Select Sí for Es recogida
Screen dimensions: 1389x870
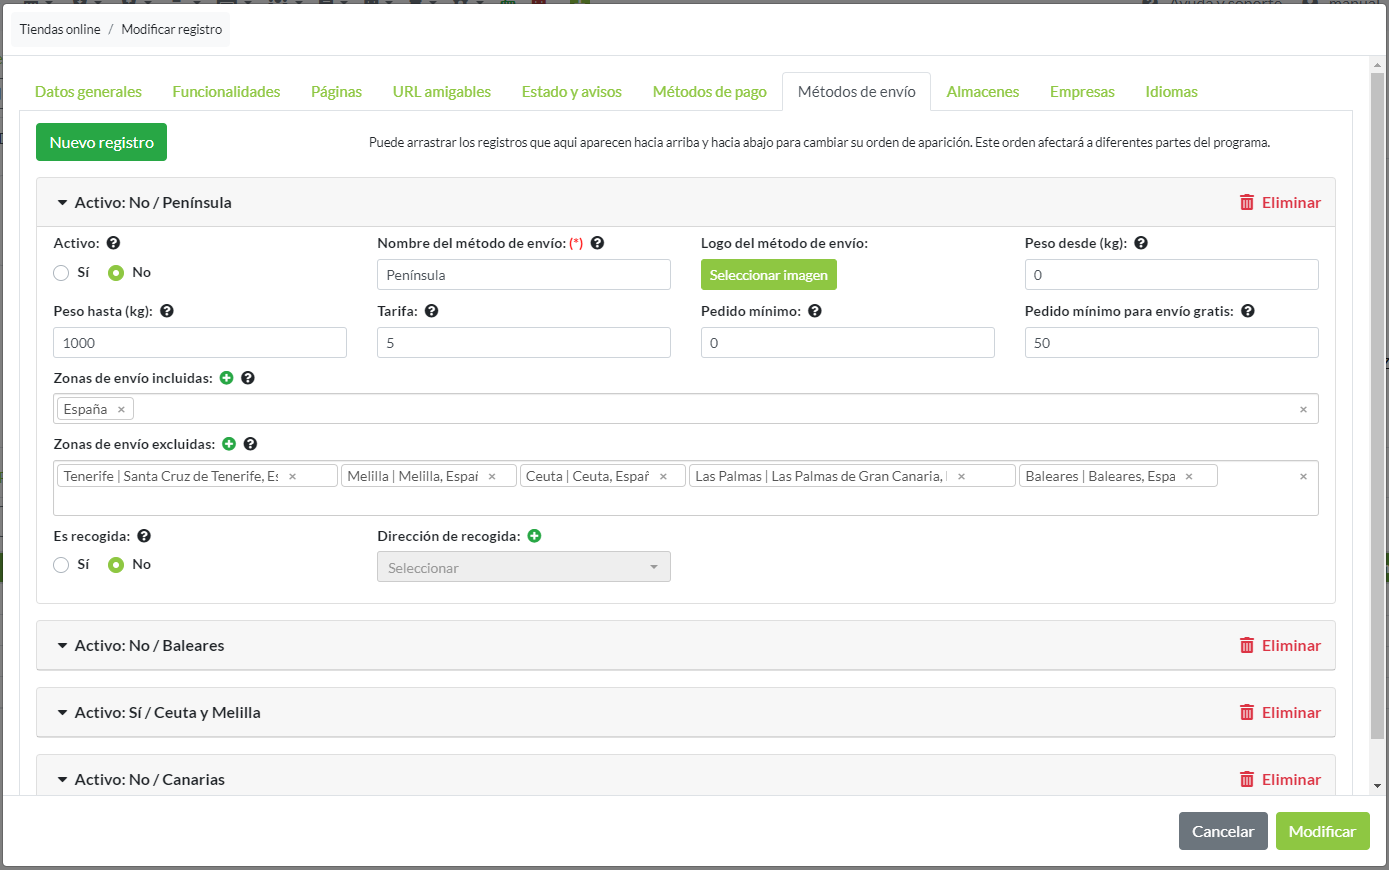(x=62, y=565)
